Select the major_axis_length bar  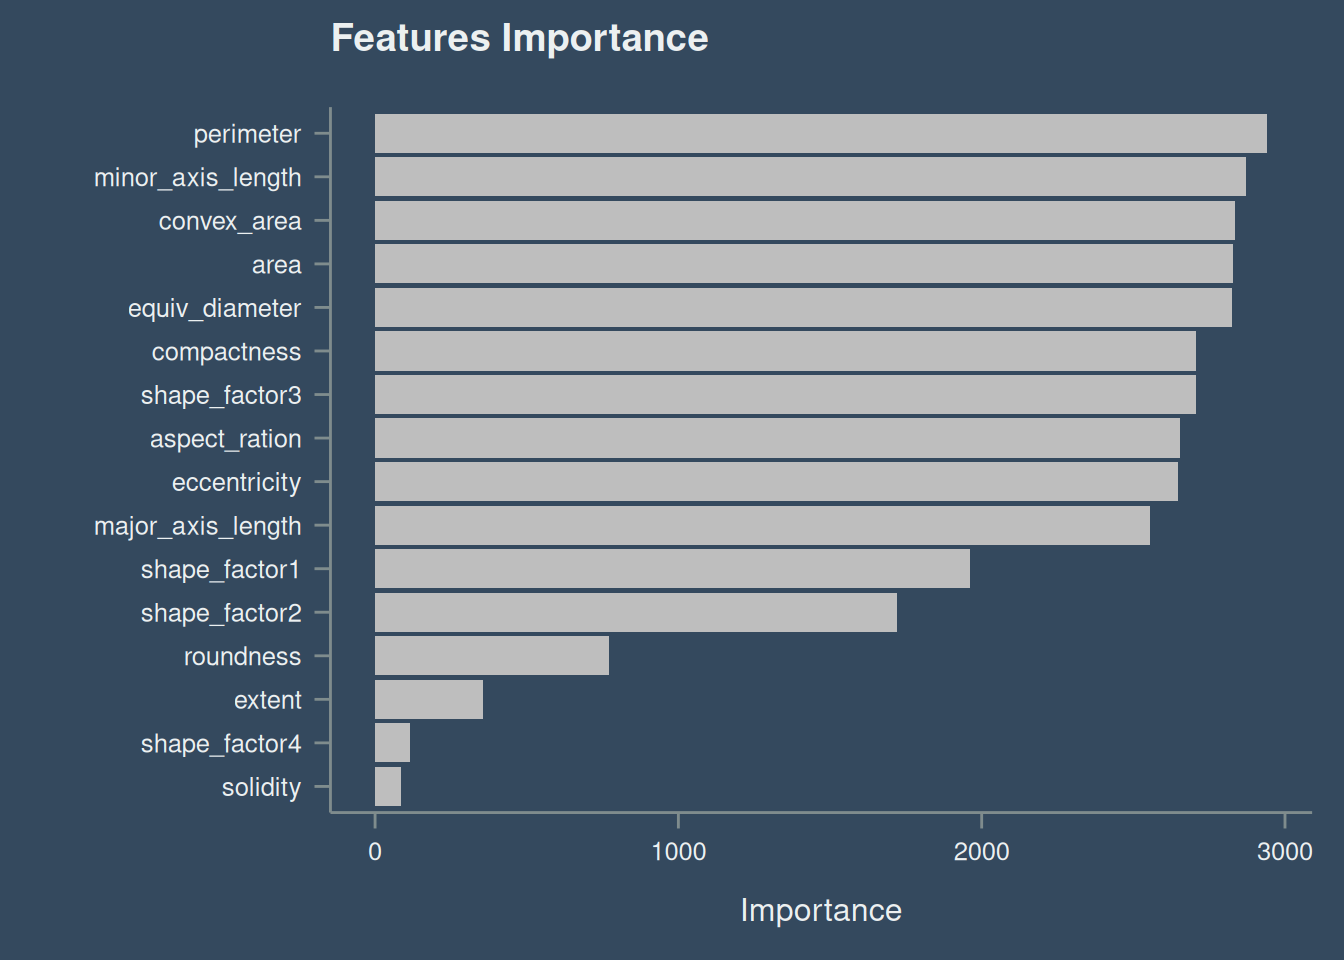(762, 525)
